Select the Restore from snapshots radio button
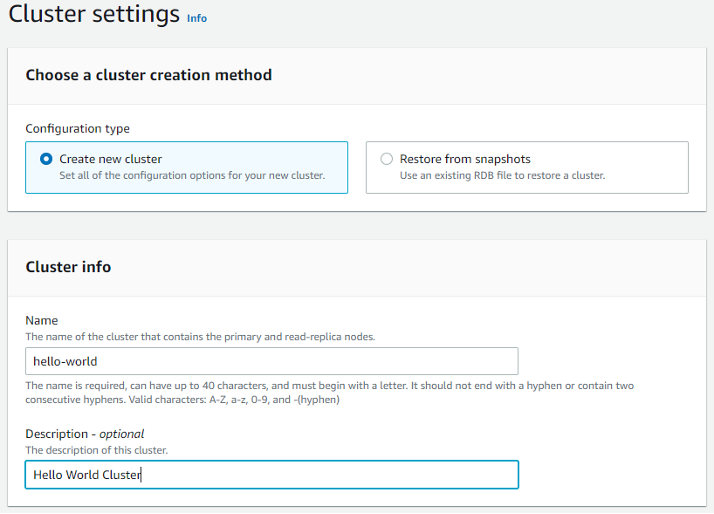714x514 pixels. [387, 159]
